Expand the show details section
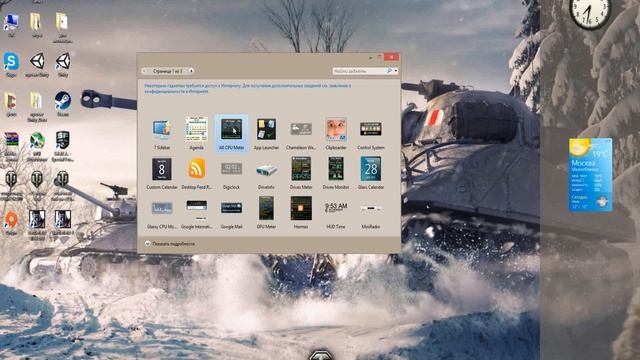640x360 pixels. 170,244
